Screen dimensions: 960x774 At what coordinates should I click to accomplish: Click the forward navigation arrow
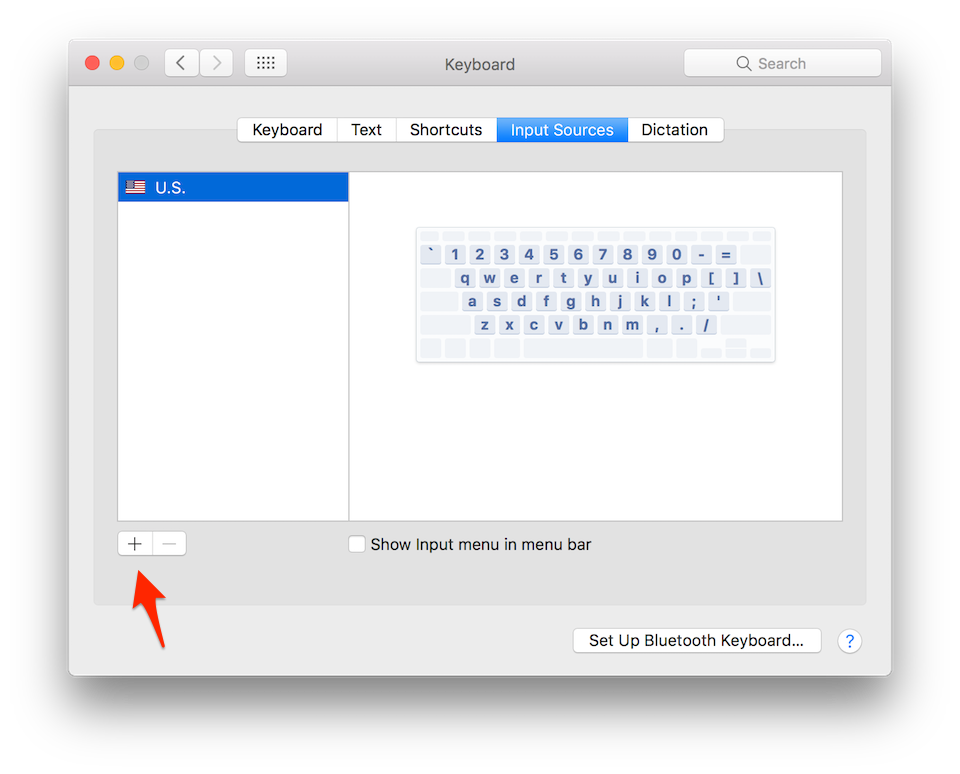216,62
